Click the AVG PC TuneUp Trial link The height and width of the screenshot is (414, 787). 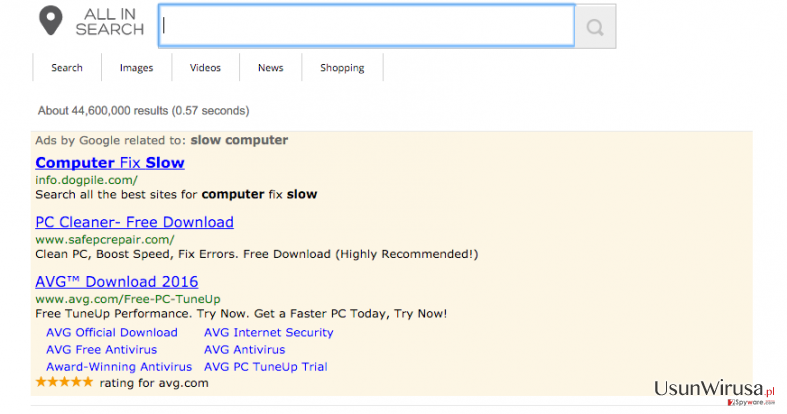click(266, 366)
